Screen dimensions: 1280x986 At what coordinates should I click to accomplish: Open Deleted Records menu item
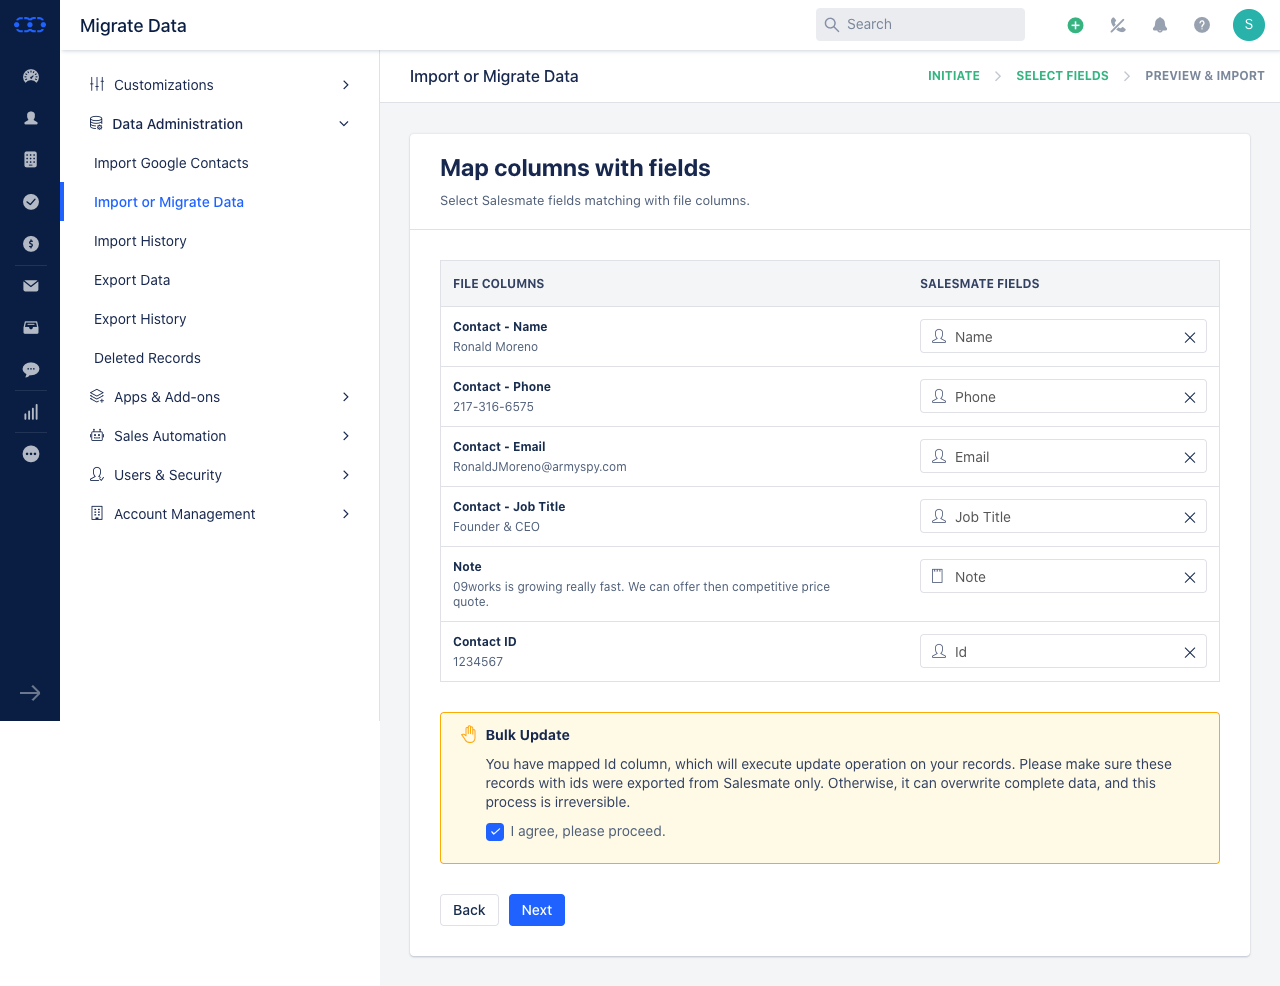(147, 358)
